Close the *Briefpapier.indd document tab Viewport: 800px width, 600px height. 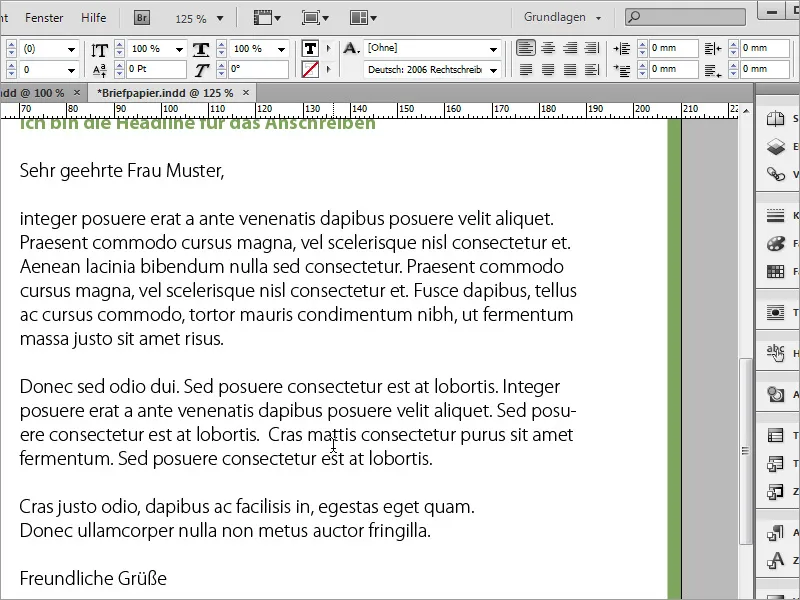click(x=246, y=92)
